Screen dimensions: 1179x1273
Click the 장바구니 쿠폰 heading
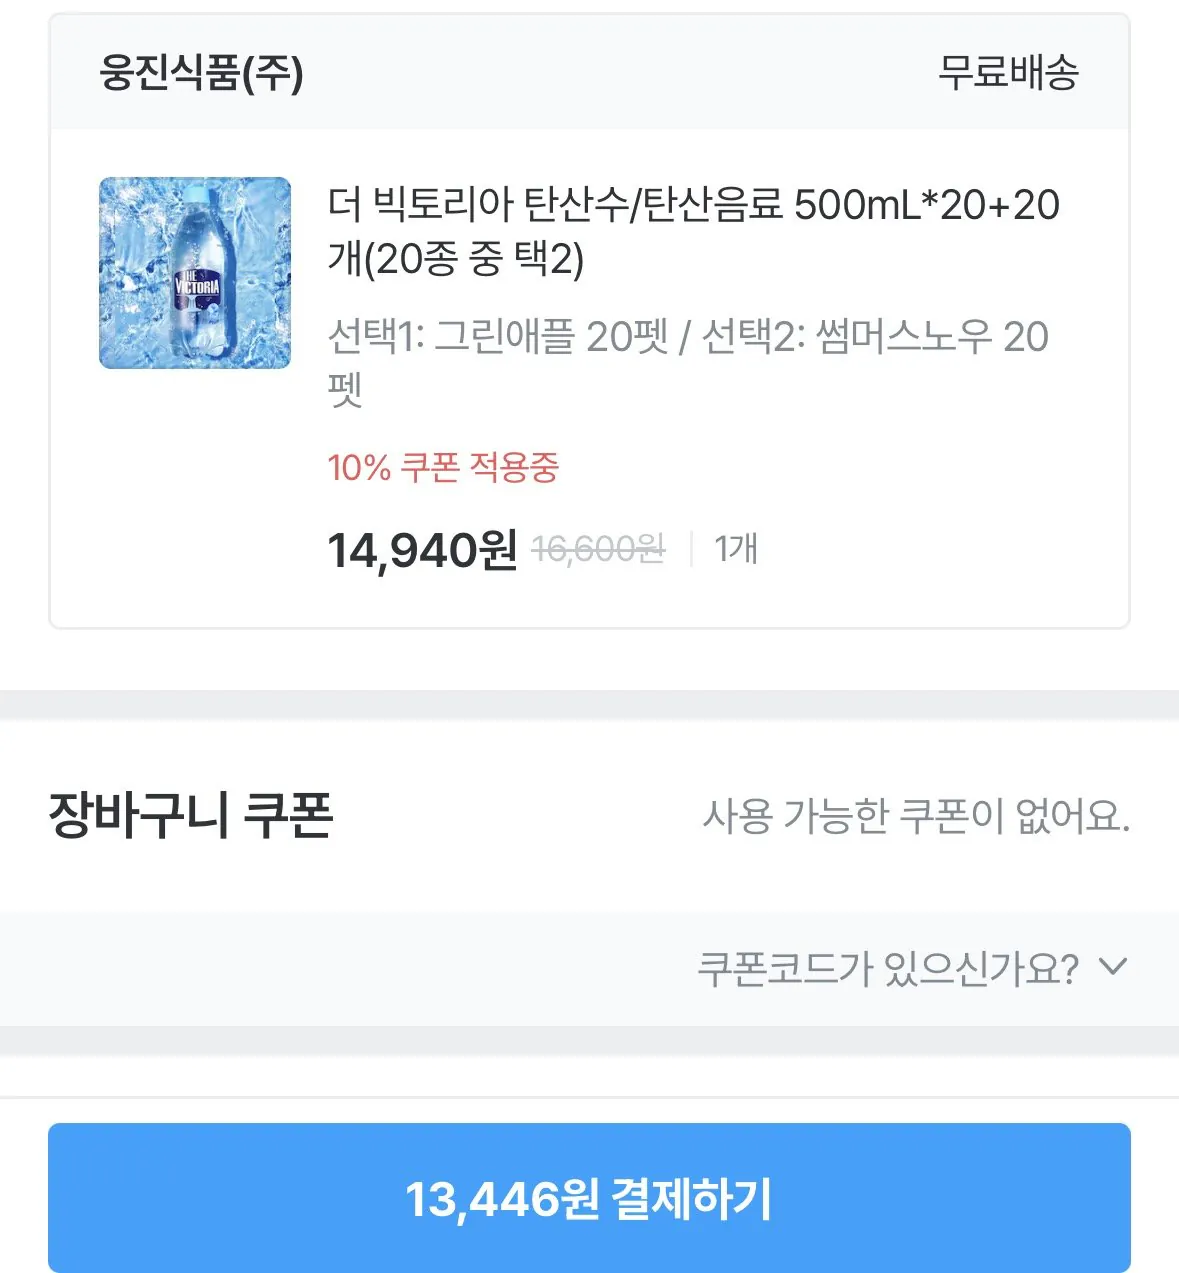tap(190, 815)
